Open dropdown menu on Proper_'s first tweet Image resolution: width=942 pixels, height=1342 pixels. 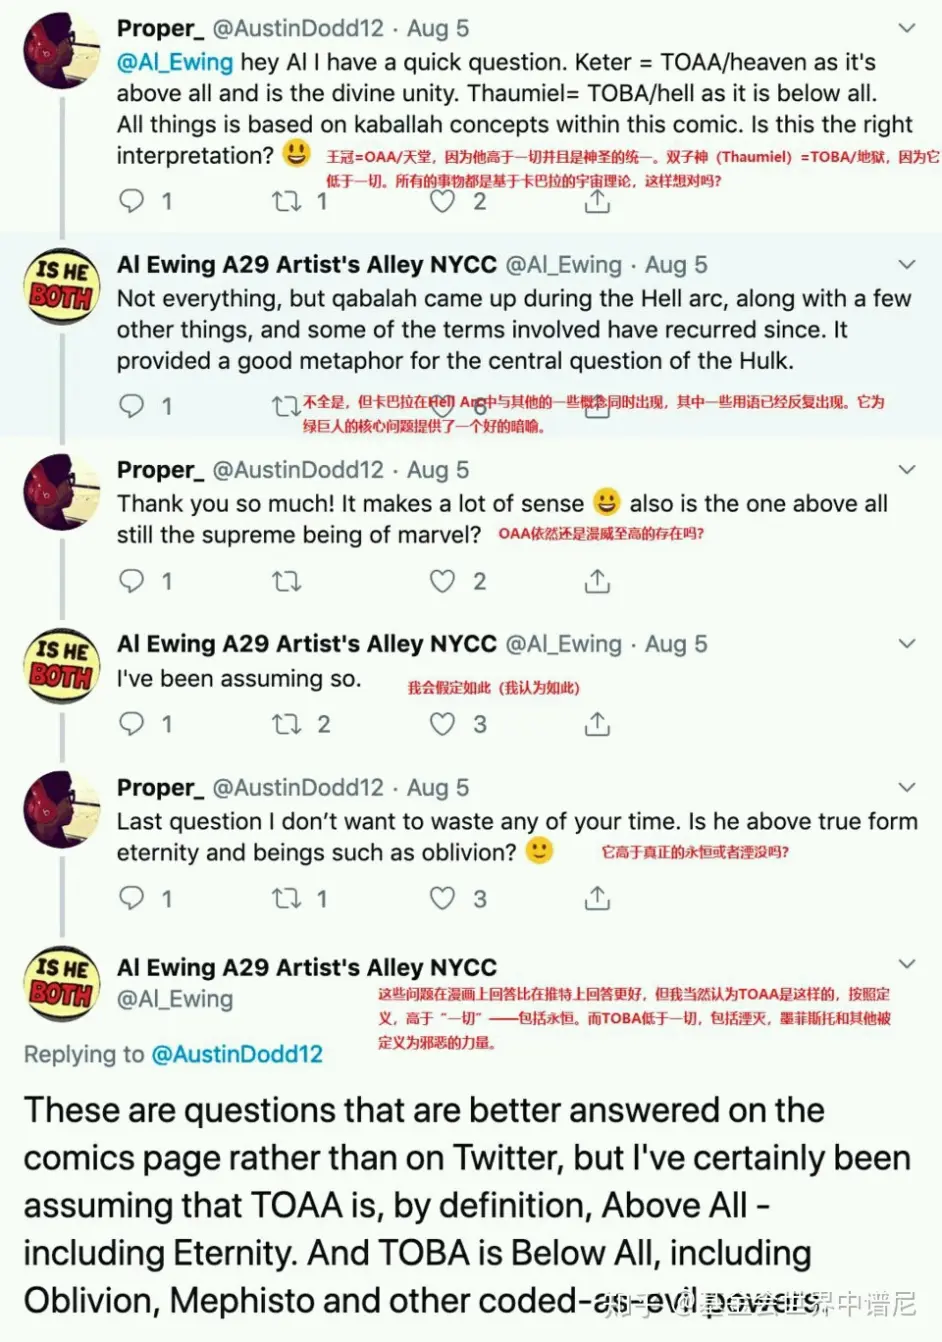tap(907, 29)
